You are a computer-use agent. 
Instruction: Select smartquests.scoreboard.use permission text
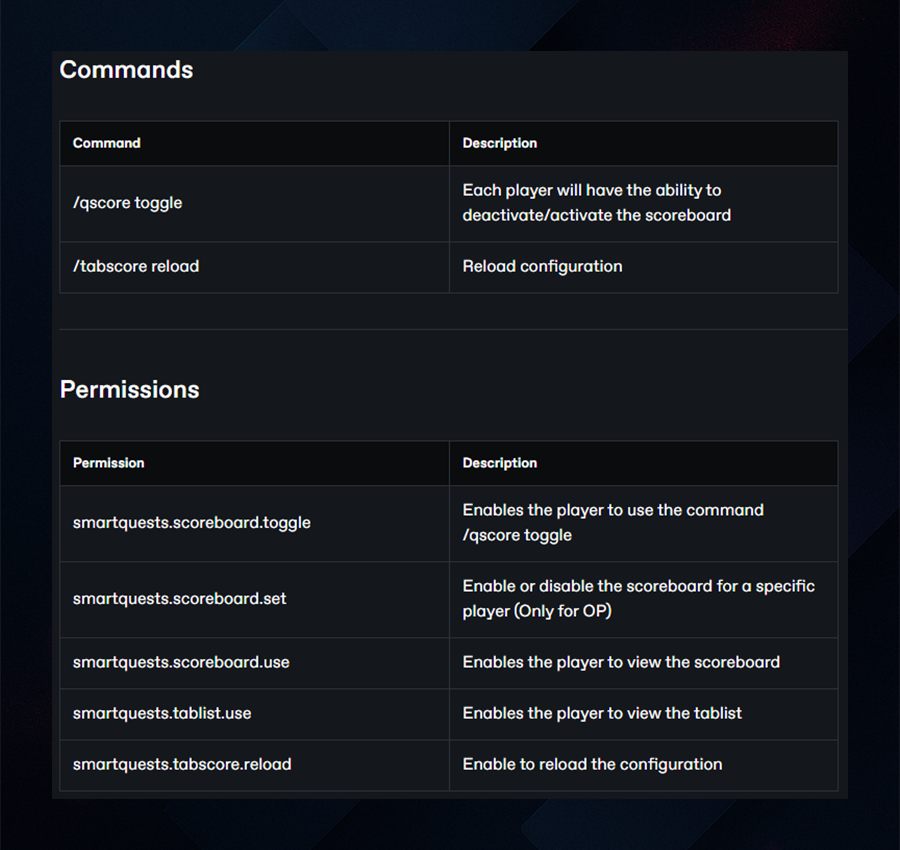181,662
